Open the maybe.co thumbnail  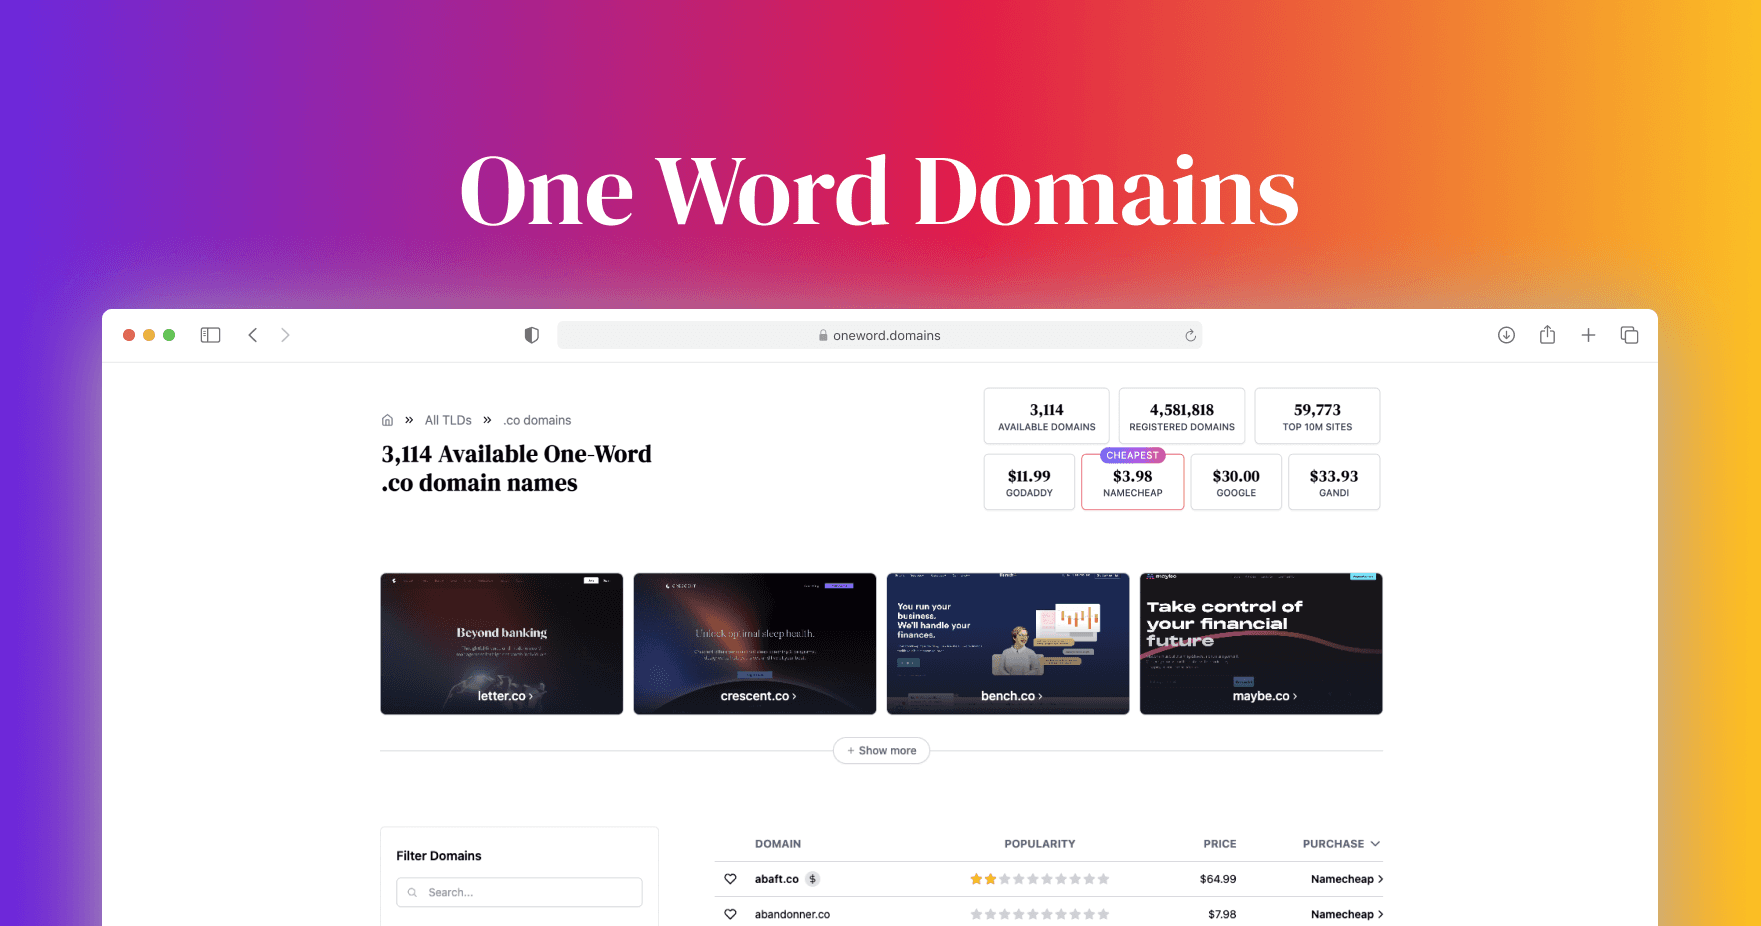click(x=1261, y=644)
